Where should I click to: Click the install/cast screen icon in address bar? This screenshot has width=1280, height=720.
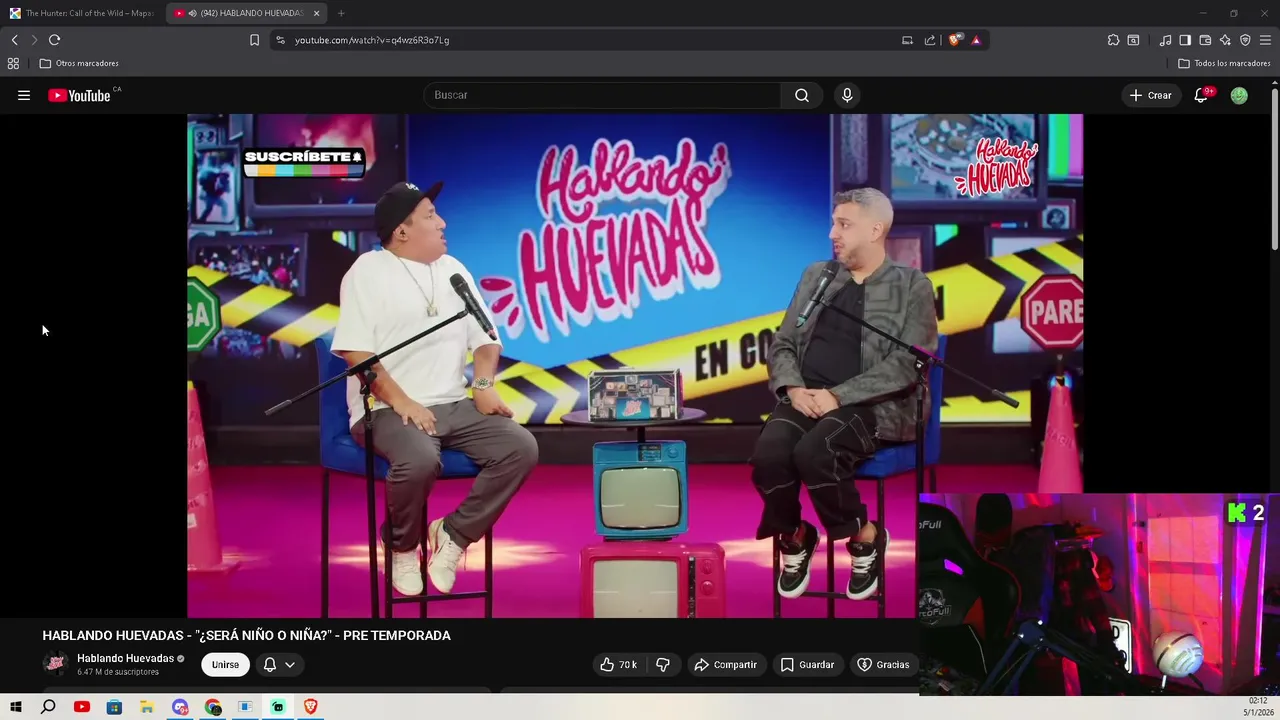coord(907,40)
